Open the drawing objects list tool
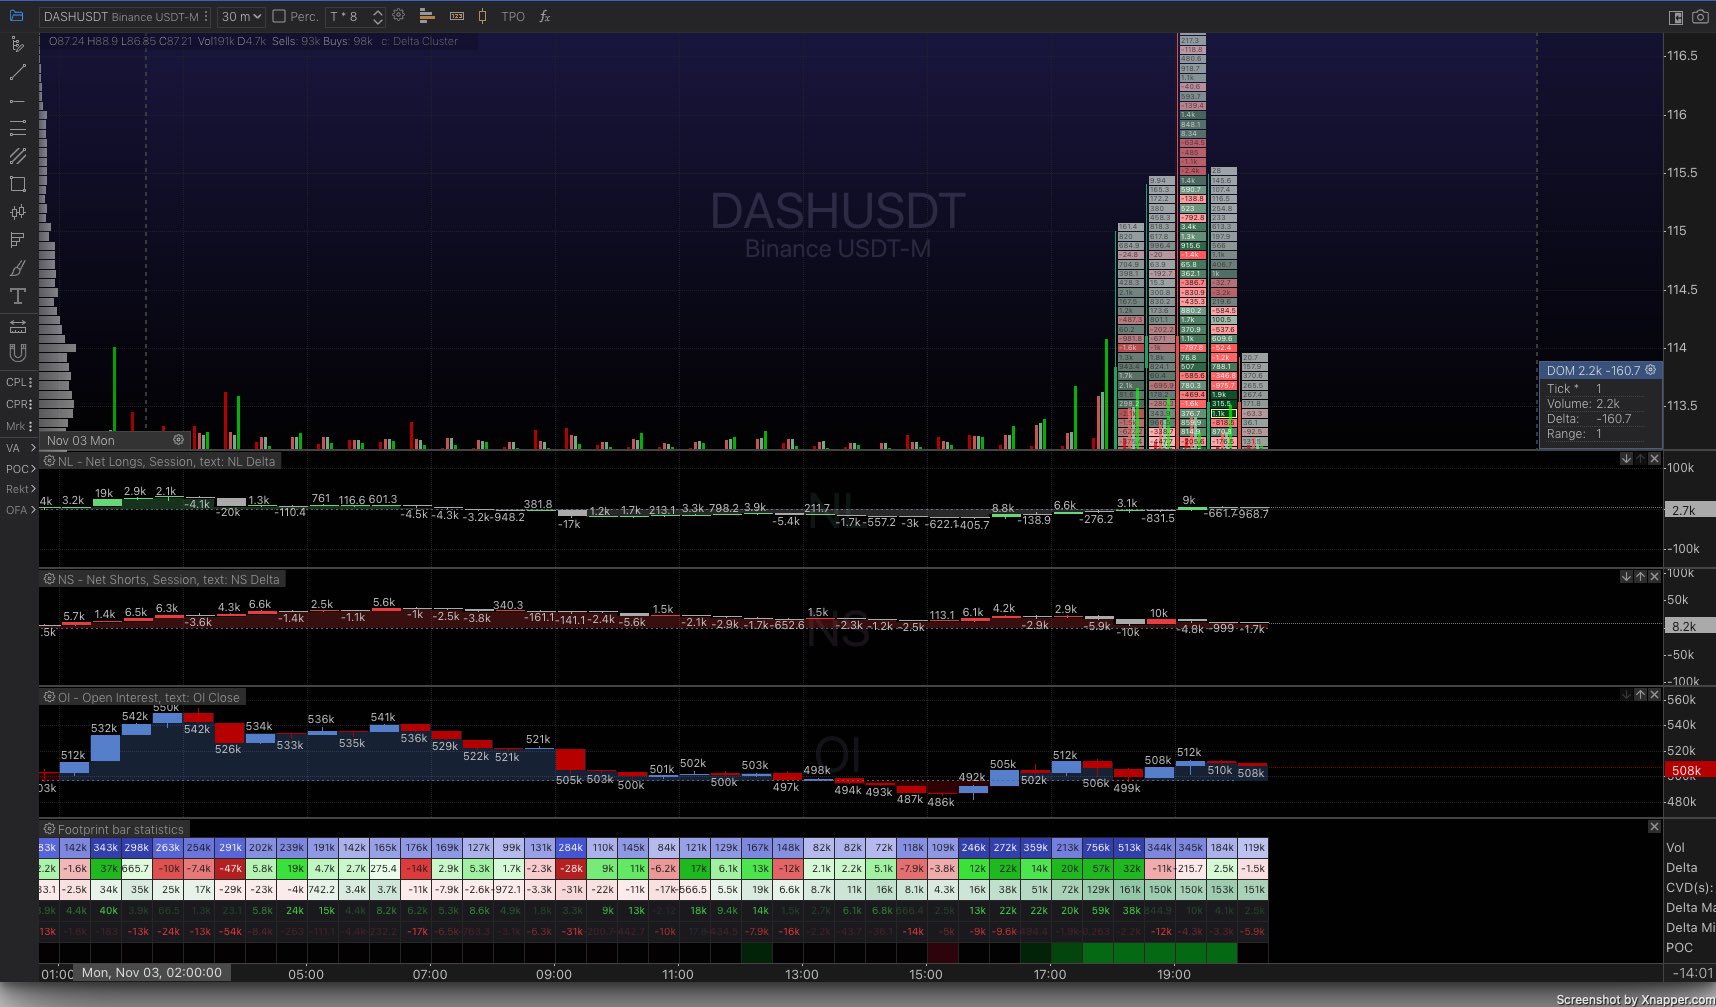Screen dimensions: 1716x1007 17,44
